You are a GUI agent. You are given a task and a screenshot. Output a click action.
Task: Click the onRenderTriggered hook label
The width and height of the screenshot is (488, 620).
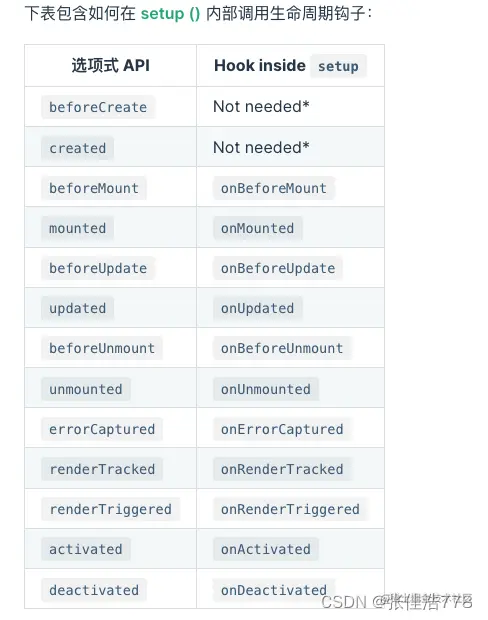290,509
